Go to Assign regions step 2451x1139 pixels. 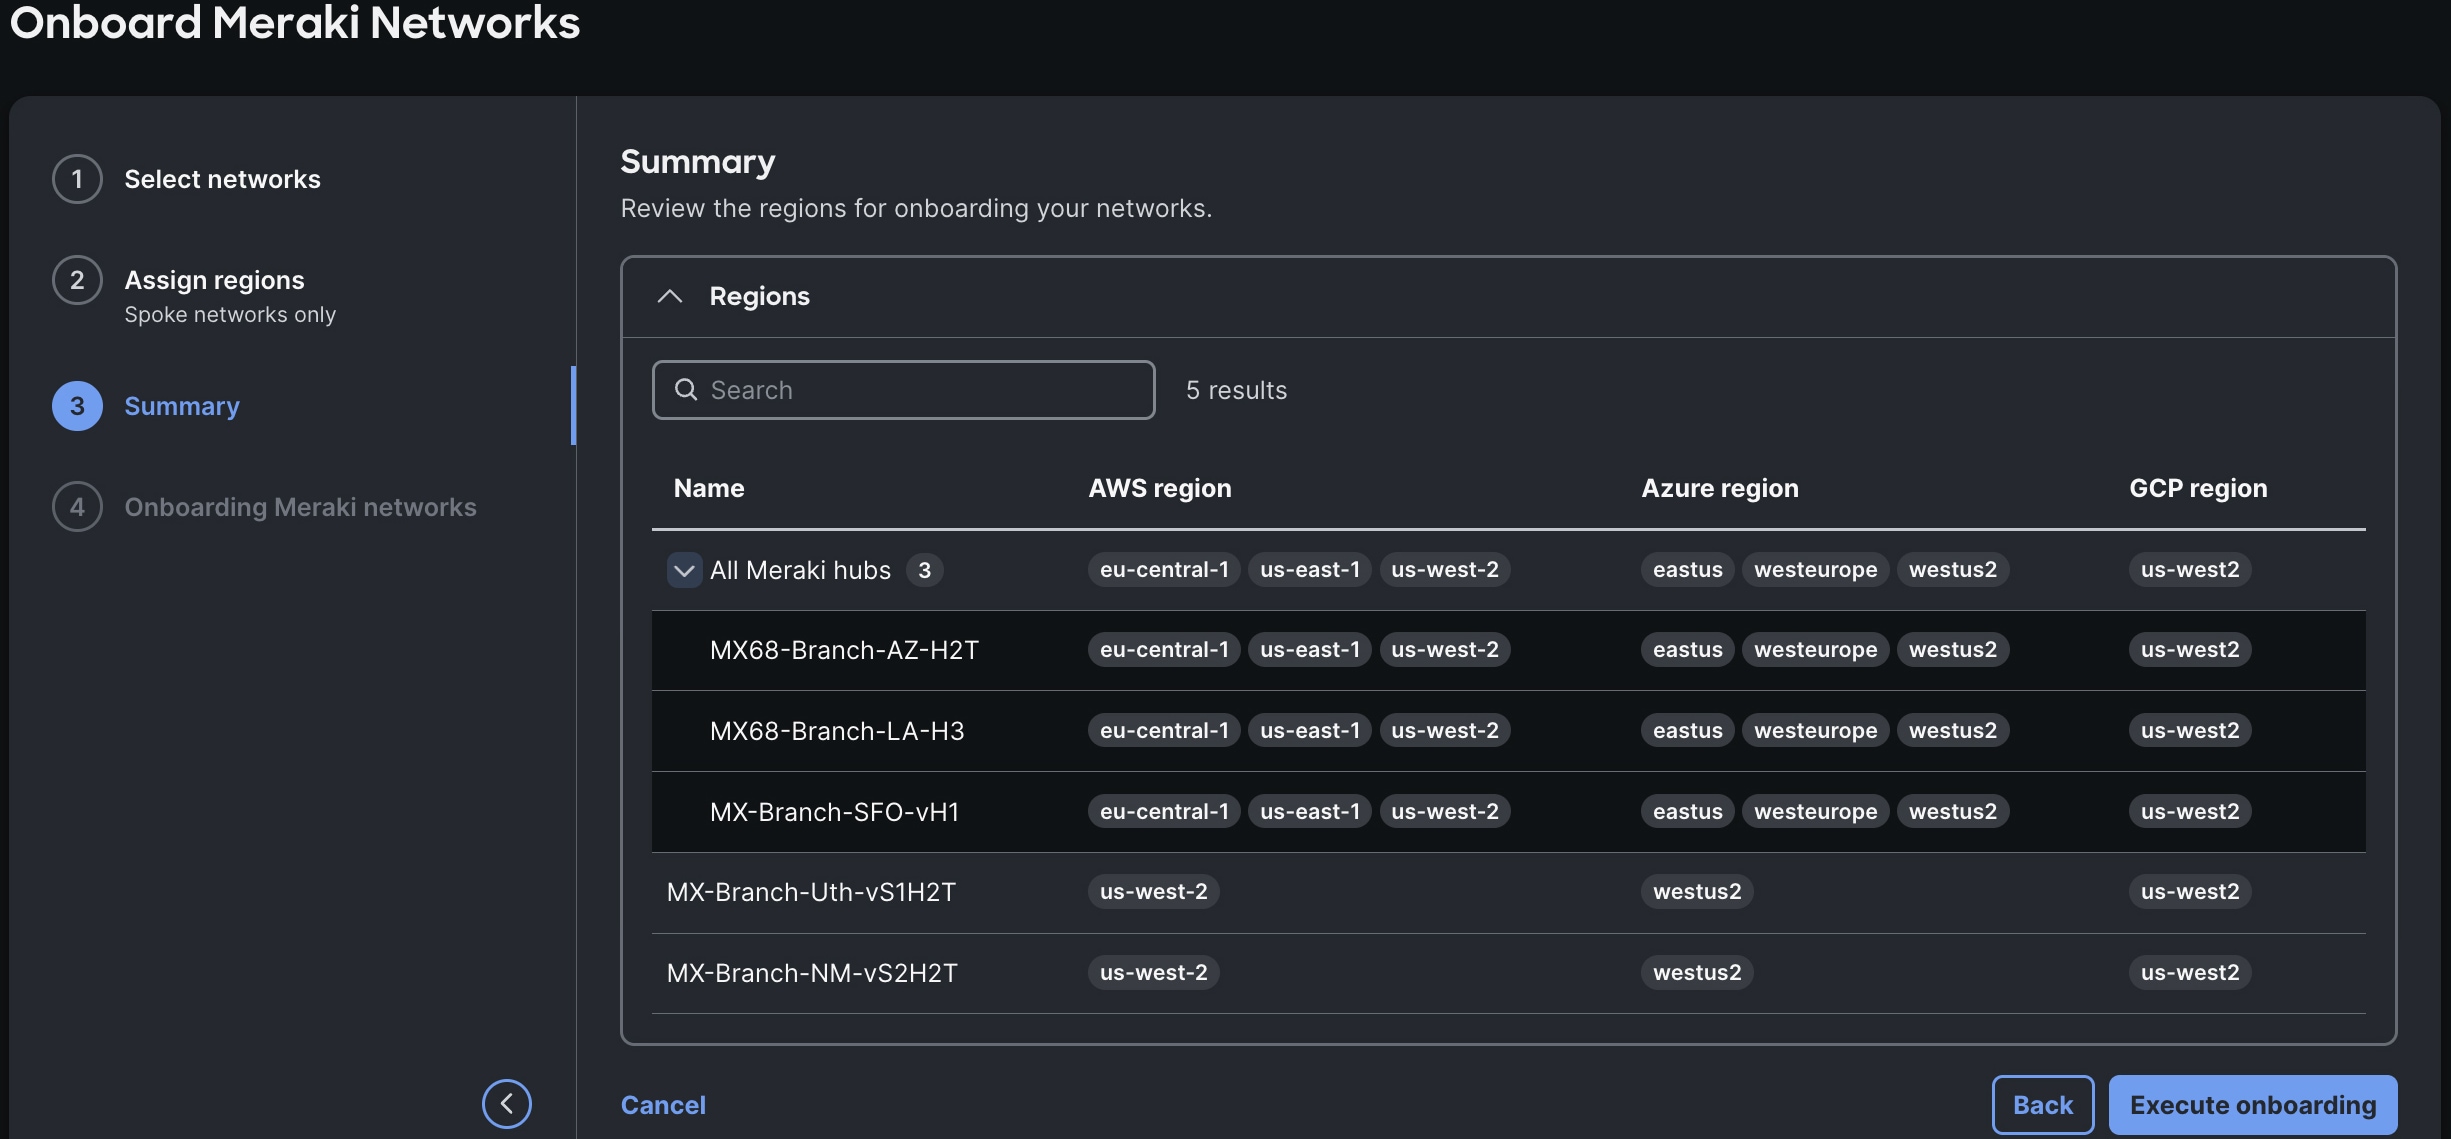(x=214, y=280)
